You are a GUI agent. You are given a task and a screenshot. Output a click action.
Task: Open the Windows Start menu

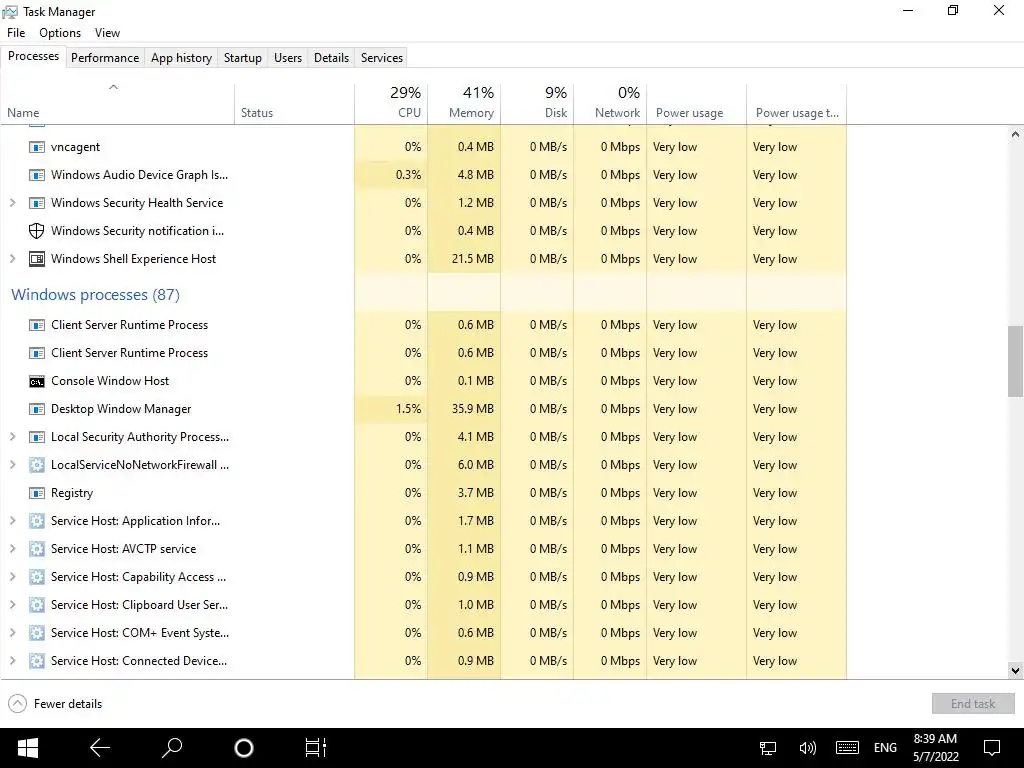(27, 748)
